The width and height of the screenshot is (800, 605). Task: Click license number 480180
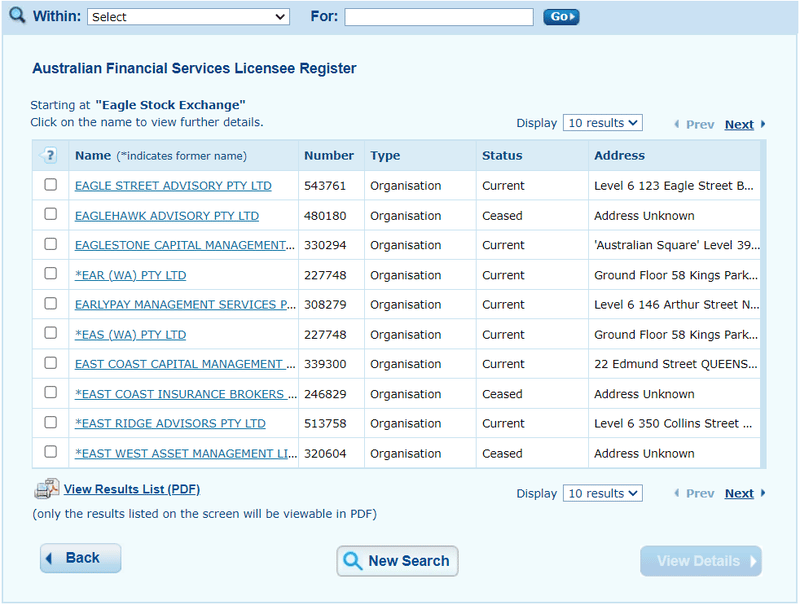[325, 216]
